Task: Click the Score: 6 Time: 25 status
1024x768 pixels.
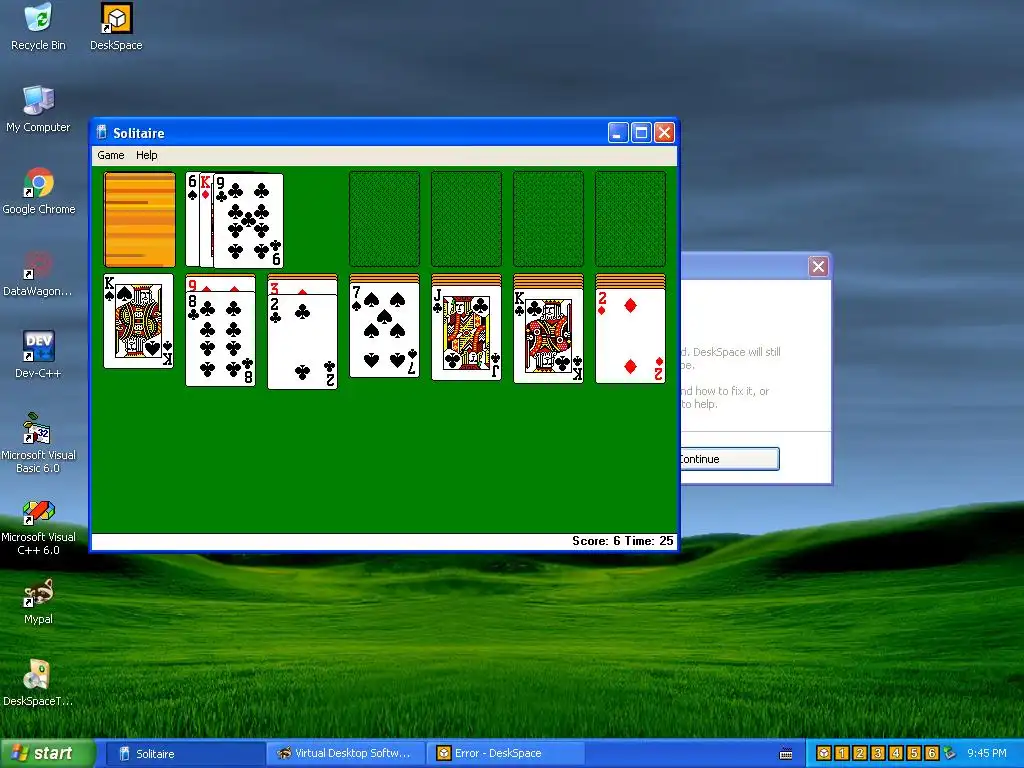Action: tap(622, 541)
